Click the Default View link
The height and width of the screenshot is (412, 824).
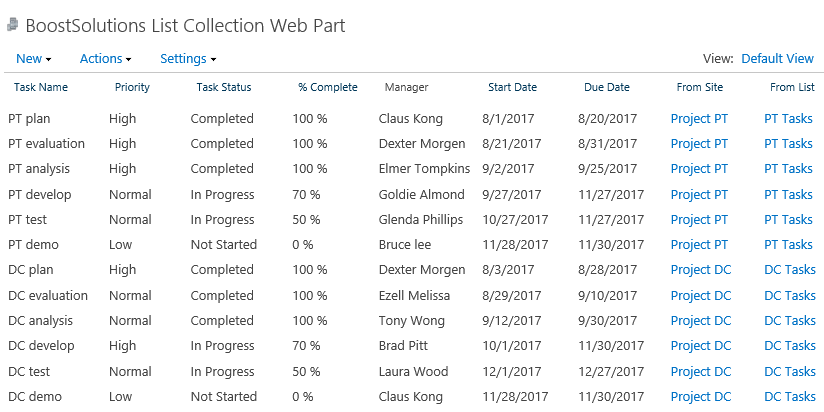(x=777, y=59)
